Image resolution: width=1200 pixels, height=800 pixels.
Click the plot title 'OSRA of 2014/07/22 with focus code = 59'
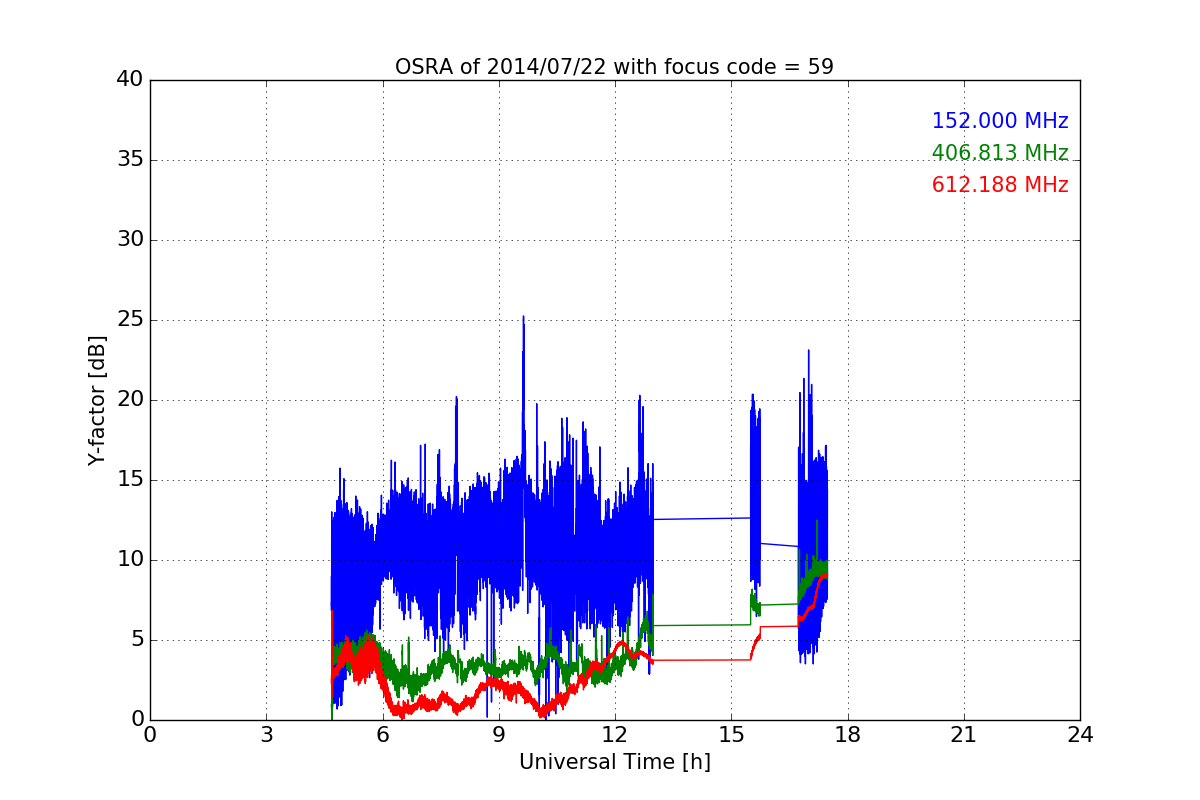614,67
